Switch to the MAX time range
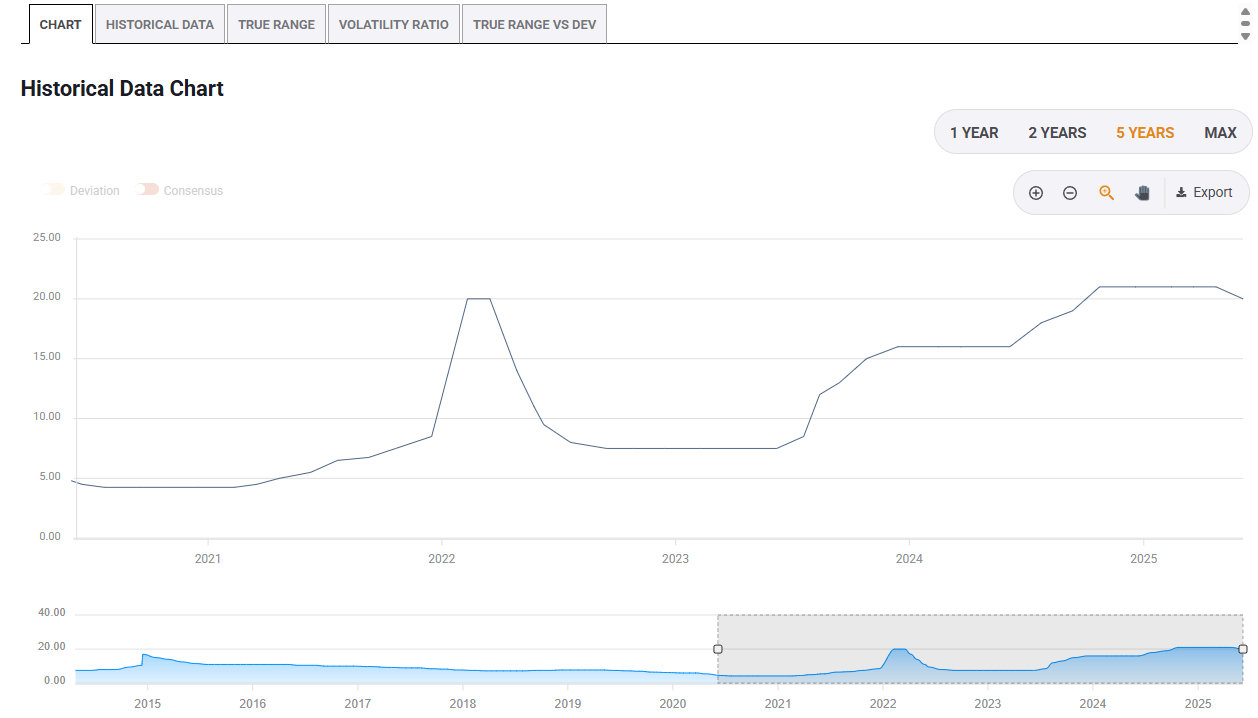Image resolution: width=1258 pixels, height=718 pixels. point(1220,132)
